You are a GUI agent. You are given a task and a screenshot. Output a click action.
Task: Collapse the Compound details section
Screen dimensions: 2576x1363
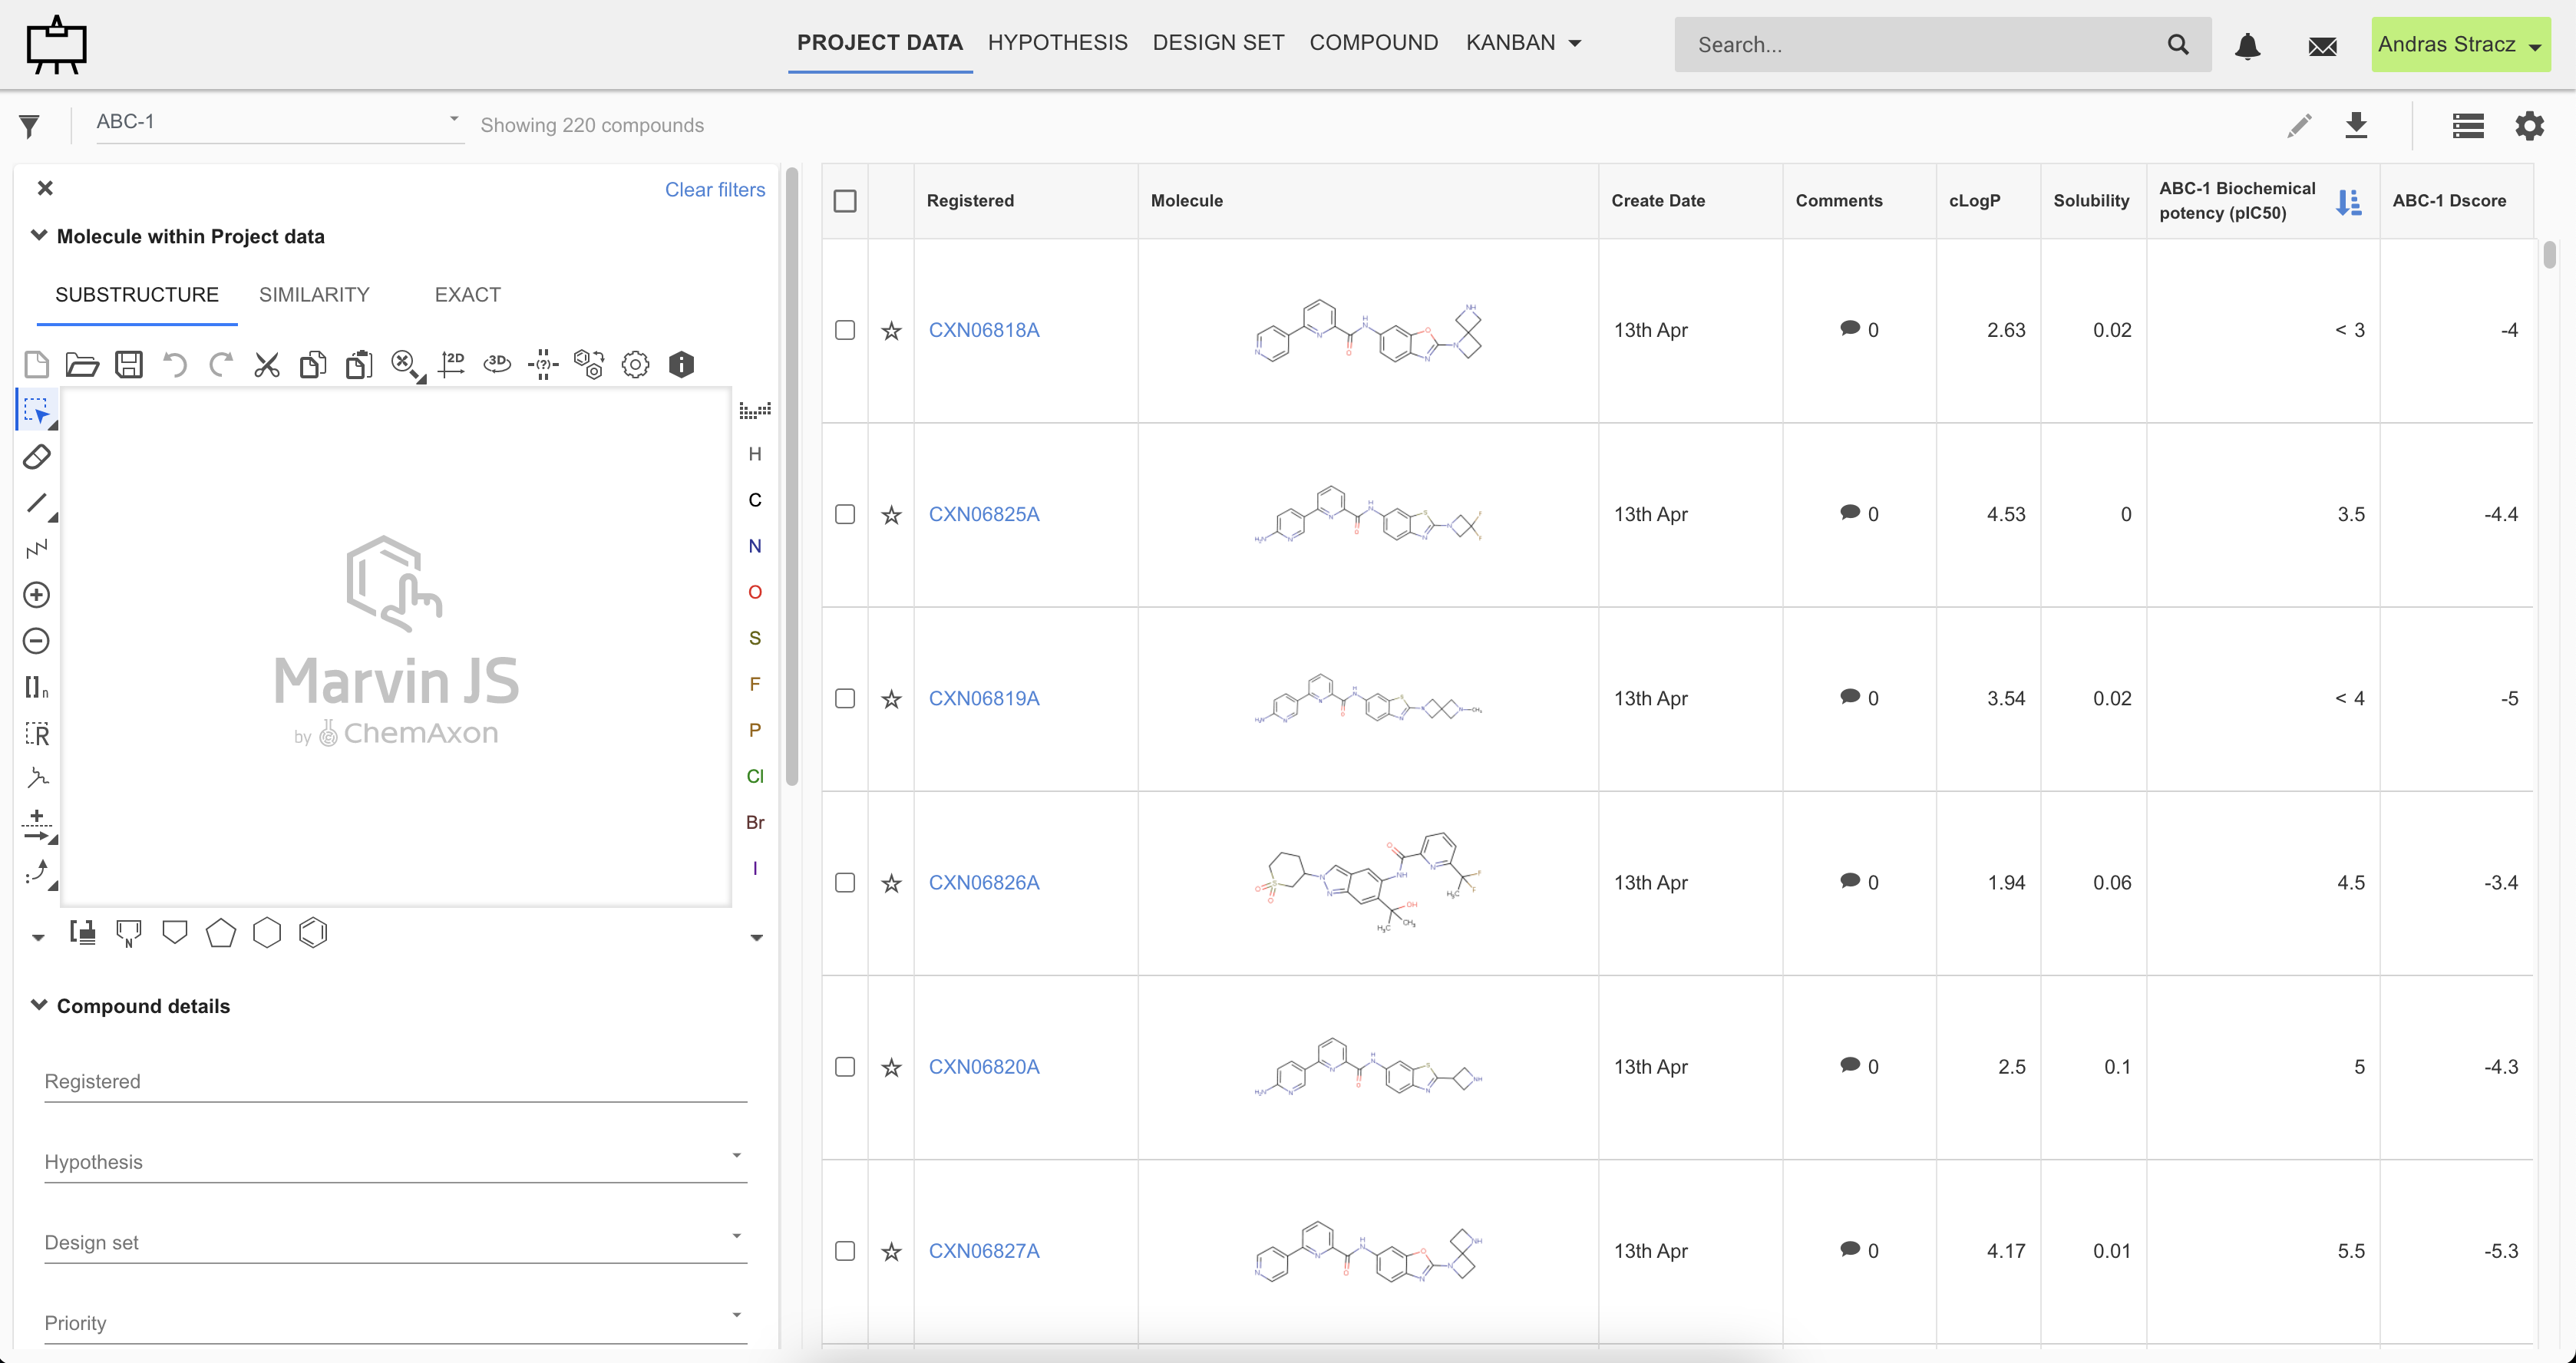click(39, 1005)
